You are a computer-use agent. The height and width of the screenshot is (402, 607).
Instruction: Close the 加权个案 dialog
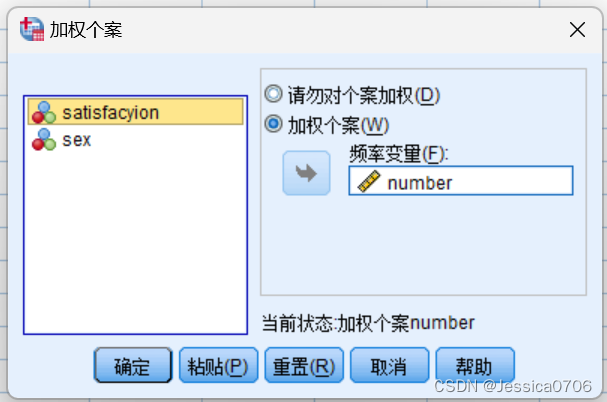577,29
